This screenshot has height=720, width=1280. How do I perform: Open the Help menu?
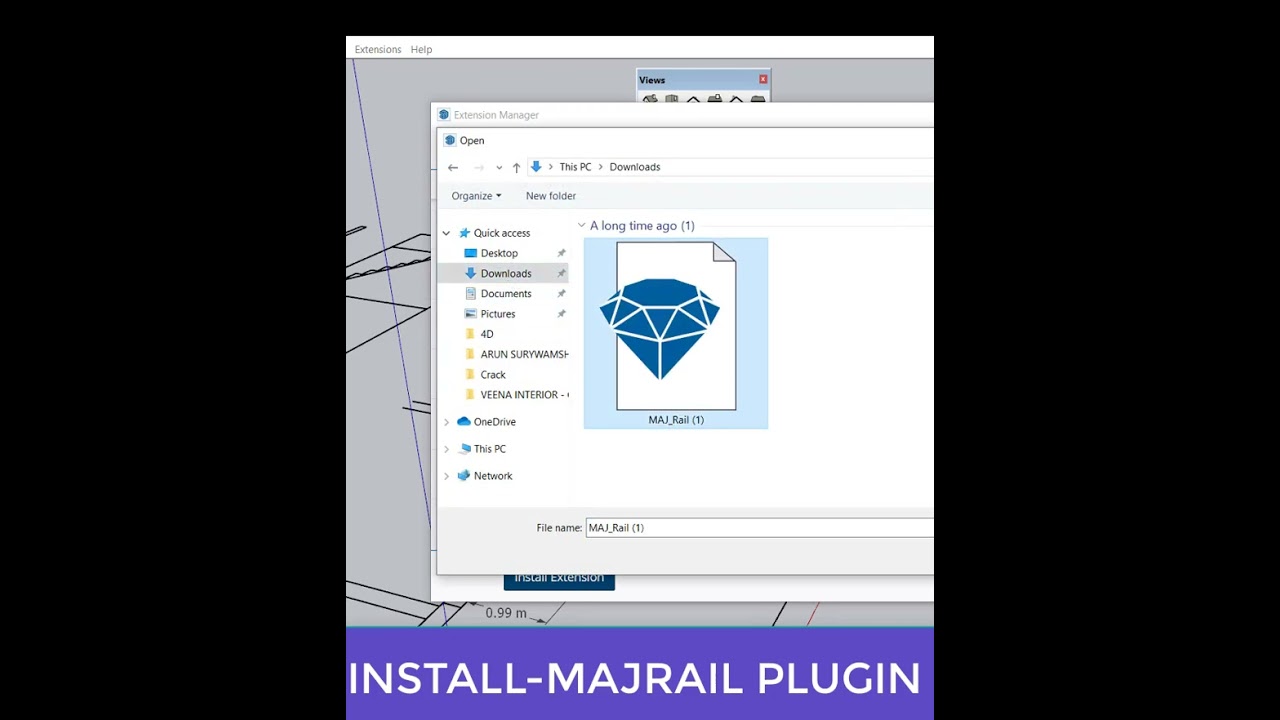(x=421, y=49)
